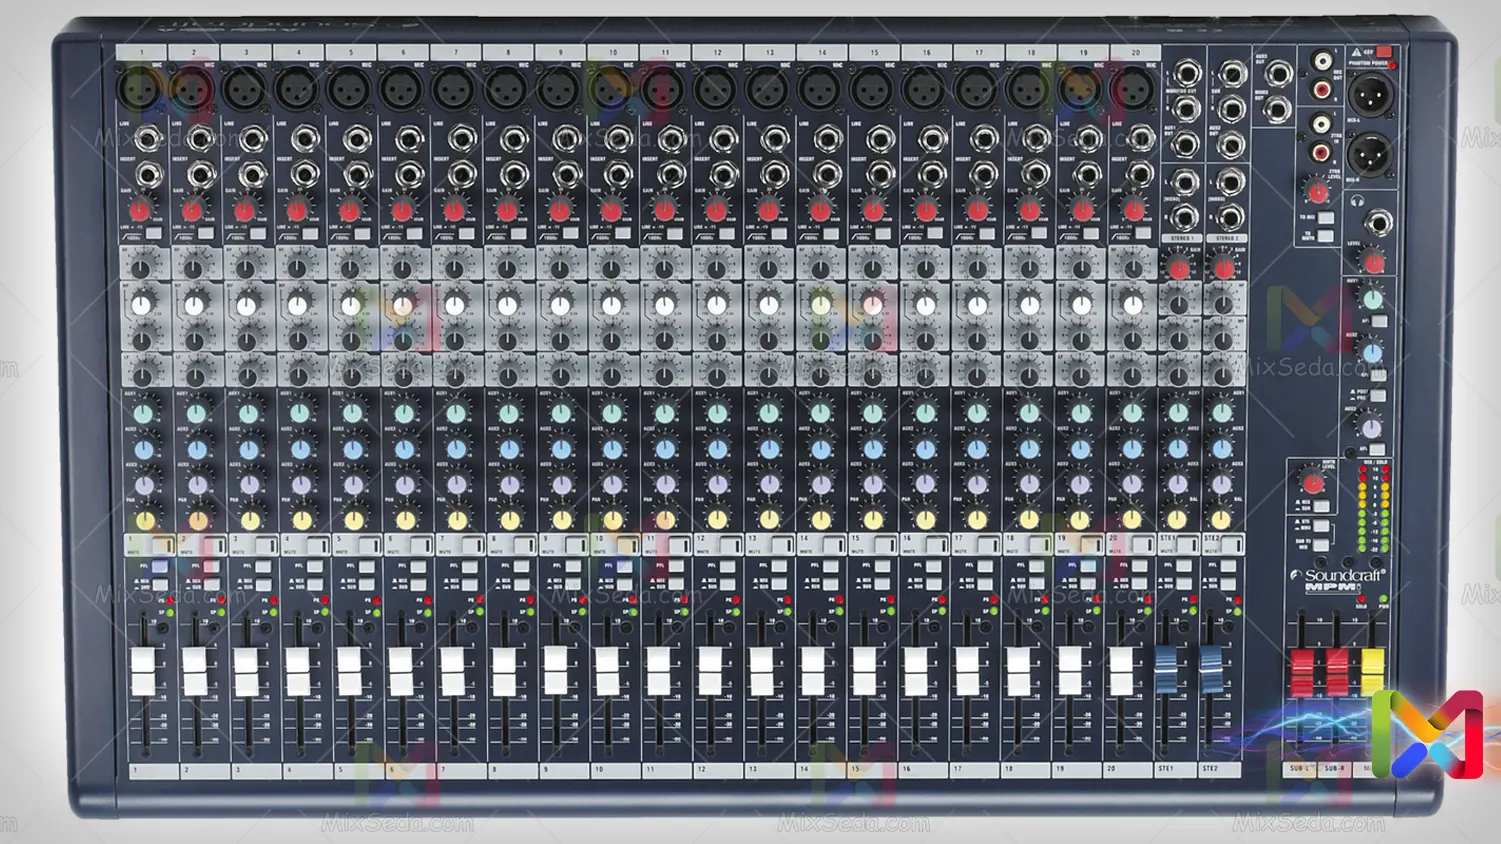Click the red gain knob on channel 1

coord(140,211)
